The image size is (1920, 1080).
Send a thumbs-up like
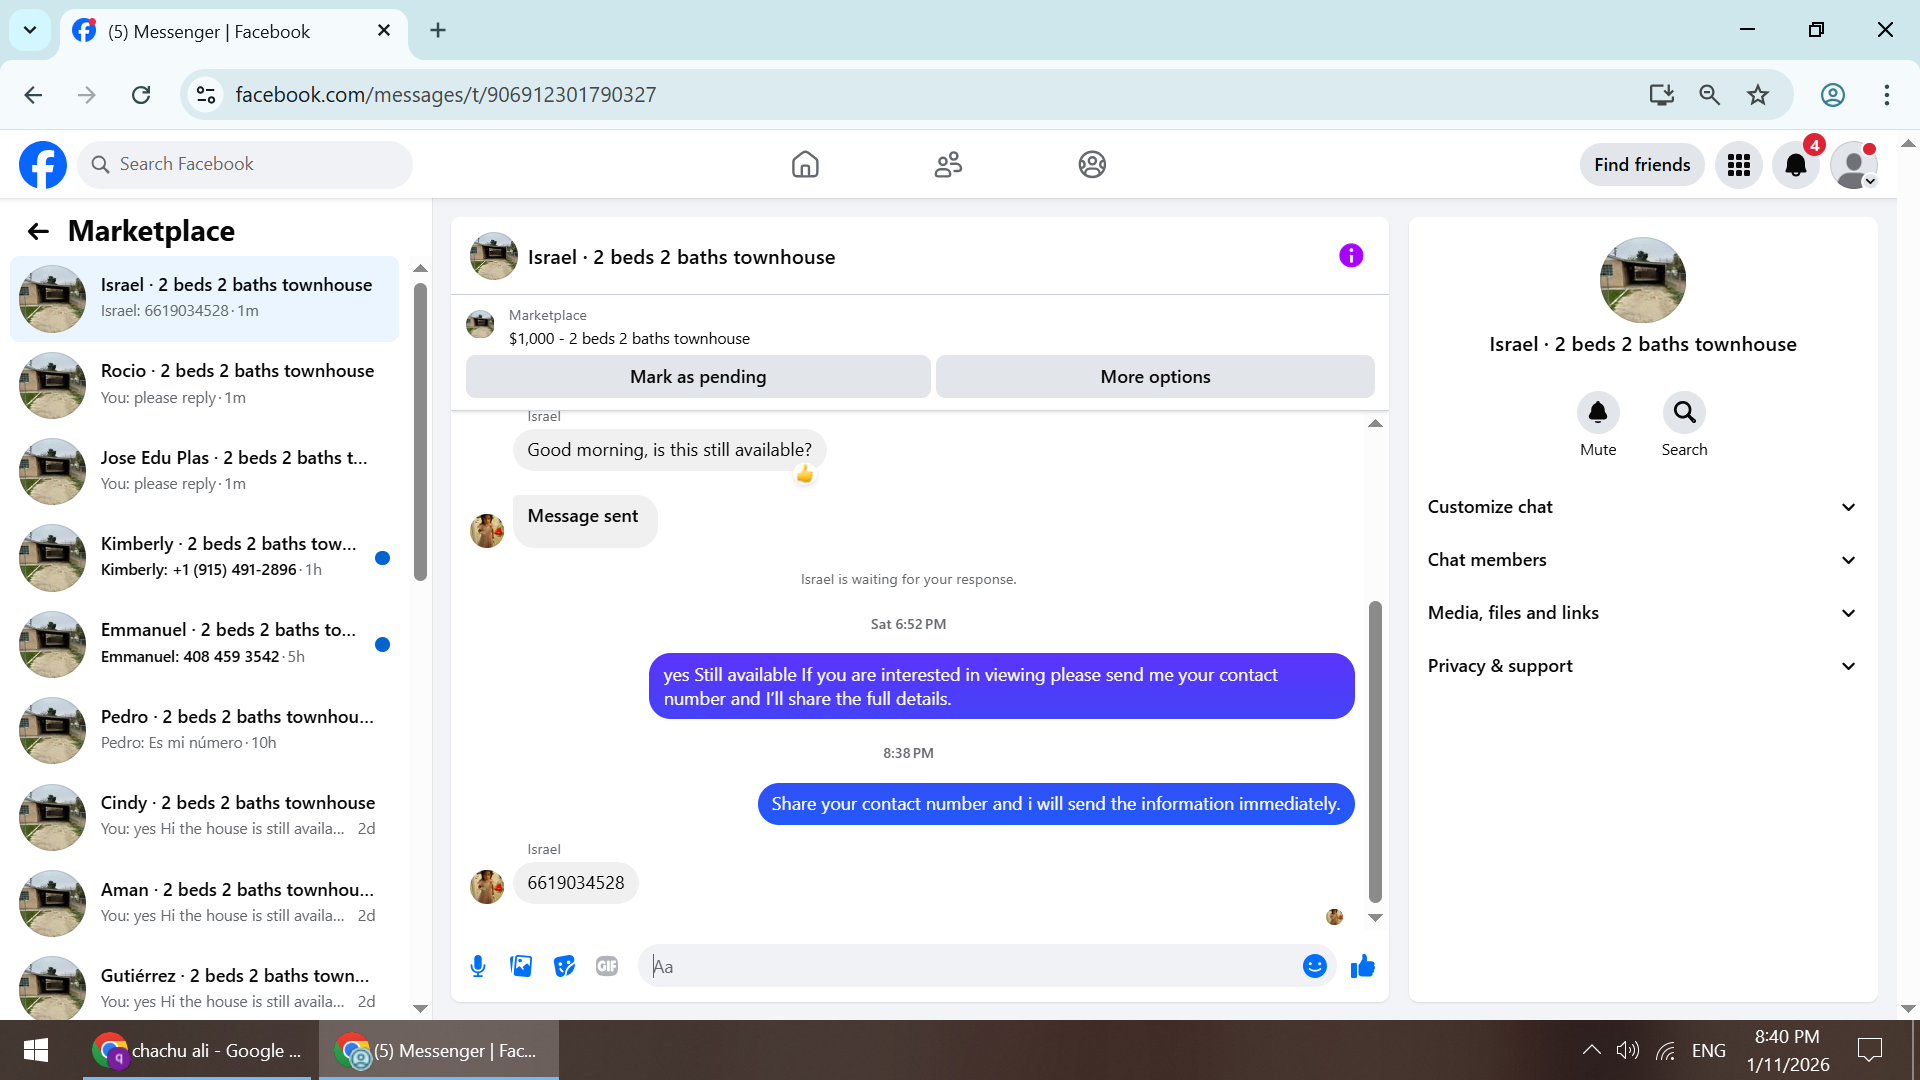tap(1363, 966)
